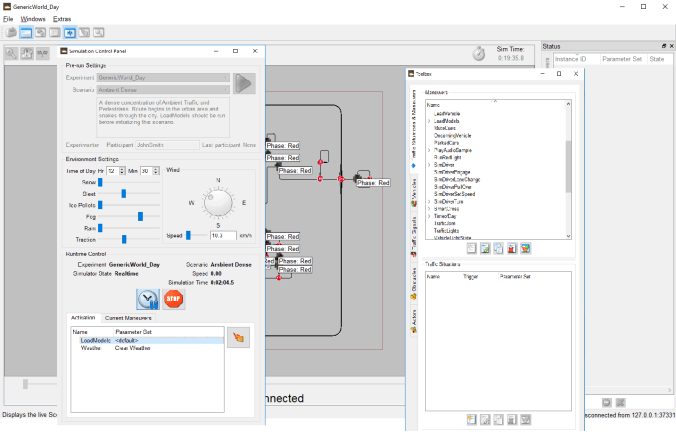Click the fourth main toolbar icon
This screenshot has height=439, width=676.
pyautogui.click(x=55, y=32)
